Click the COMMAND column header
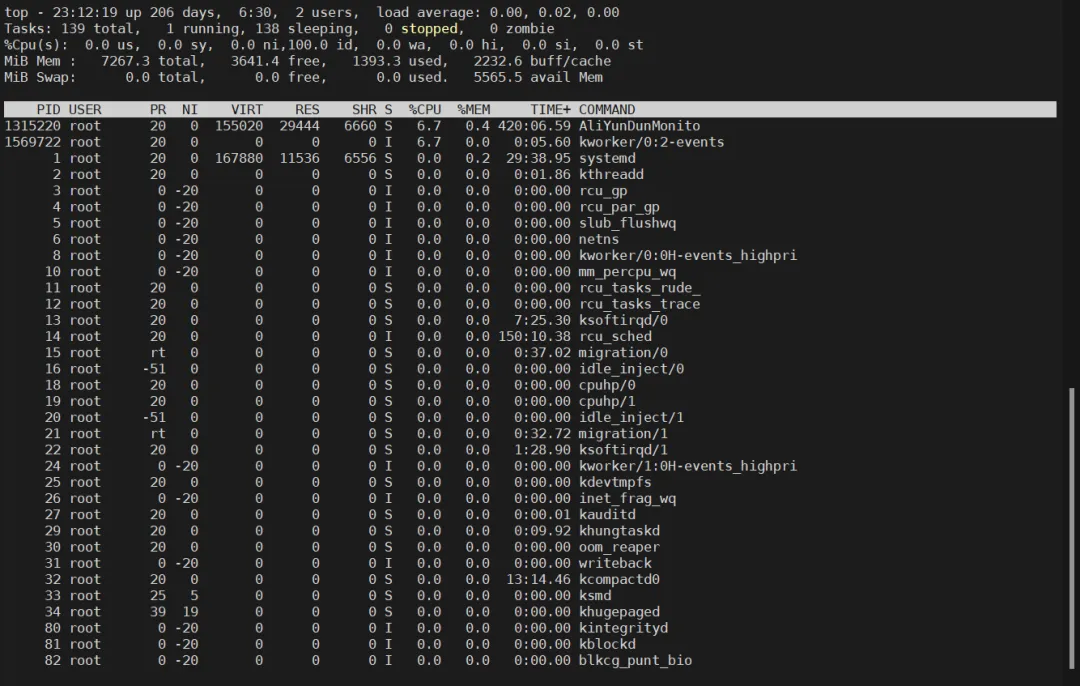This screenshot has width=1080, height=686. point(607,110)
